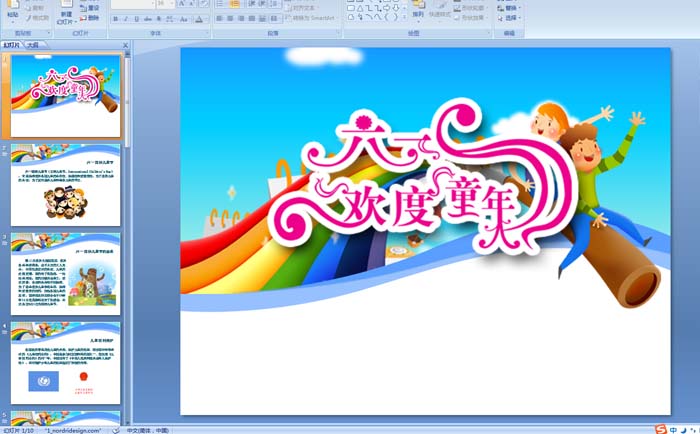Toggle bulleted list formatting
The width and height of the screenshot is (700, 434).
[x=220, y=4]
